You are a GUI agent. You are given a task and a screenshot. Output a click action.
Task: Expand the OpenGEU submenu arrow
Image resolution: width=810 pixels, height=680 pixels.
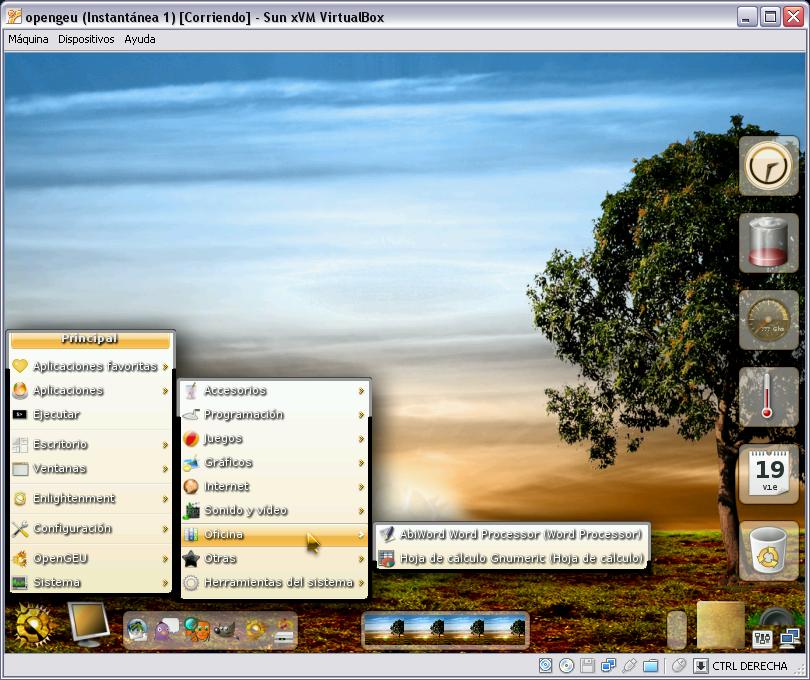[x=165, y=559]
